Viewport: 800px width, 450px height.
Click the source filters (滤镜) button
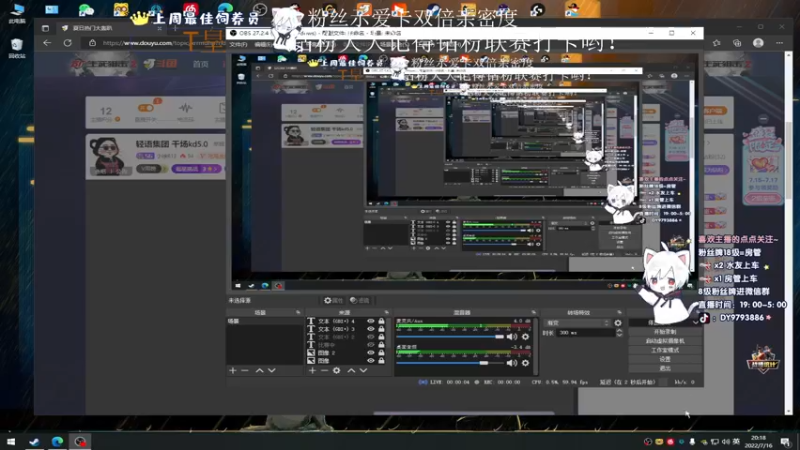[x=360, y=301]
